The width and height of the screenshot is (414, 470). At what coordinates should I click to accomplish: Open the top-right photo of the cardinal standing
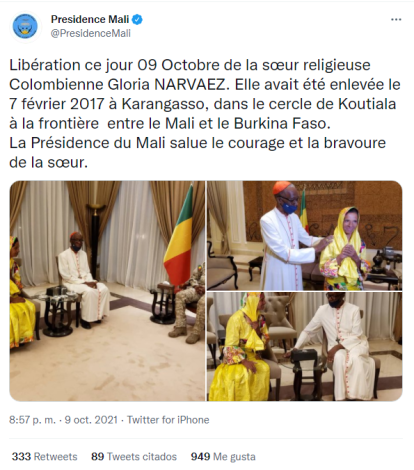(x=305, y=235)
